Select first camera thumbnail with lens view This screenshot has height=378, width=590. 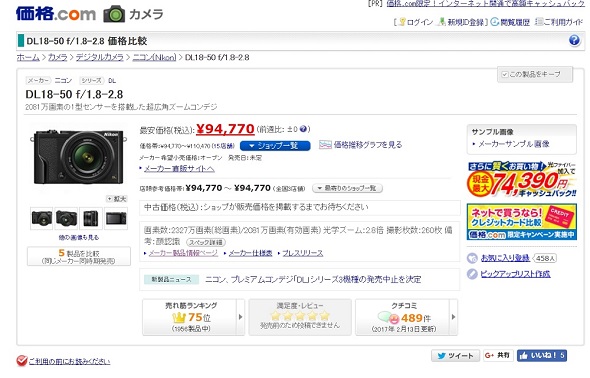[42, 218]
